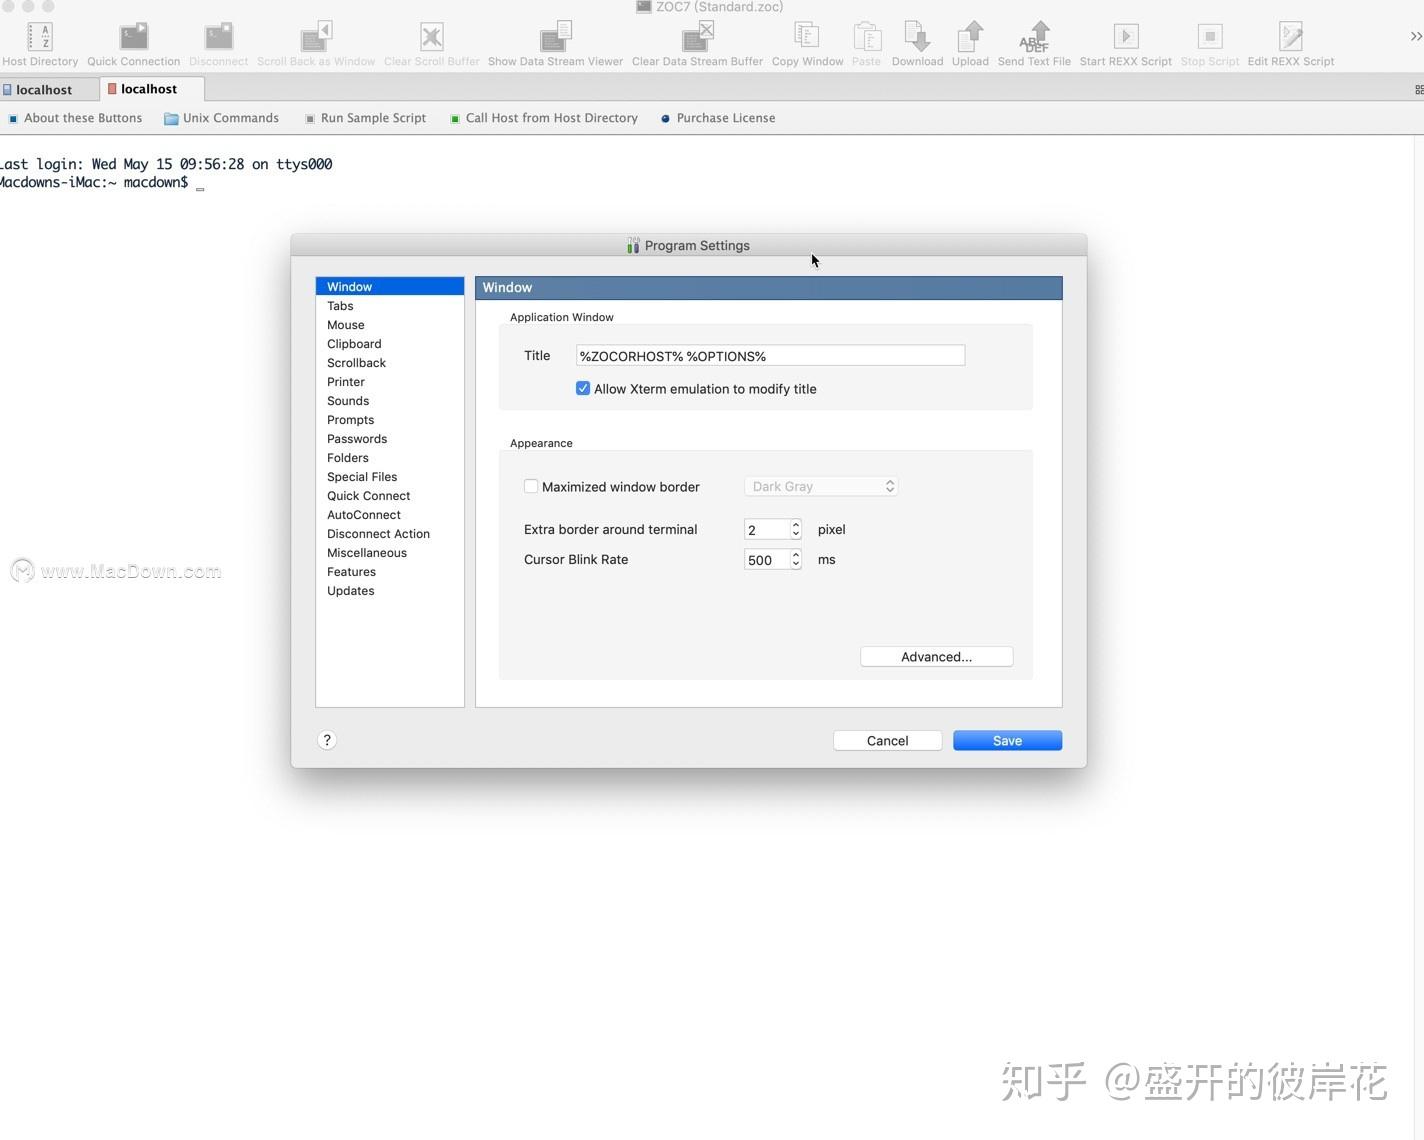Enable Maximized window border
Image resolution: width=1424 pixels, height=1140 pixels.
coord(531,486)
